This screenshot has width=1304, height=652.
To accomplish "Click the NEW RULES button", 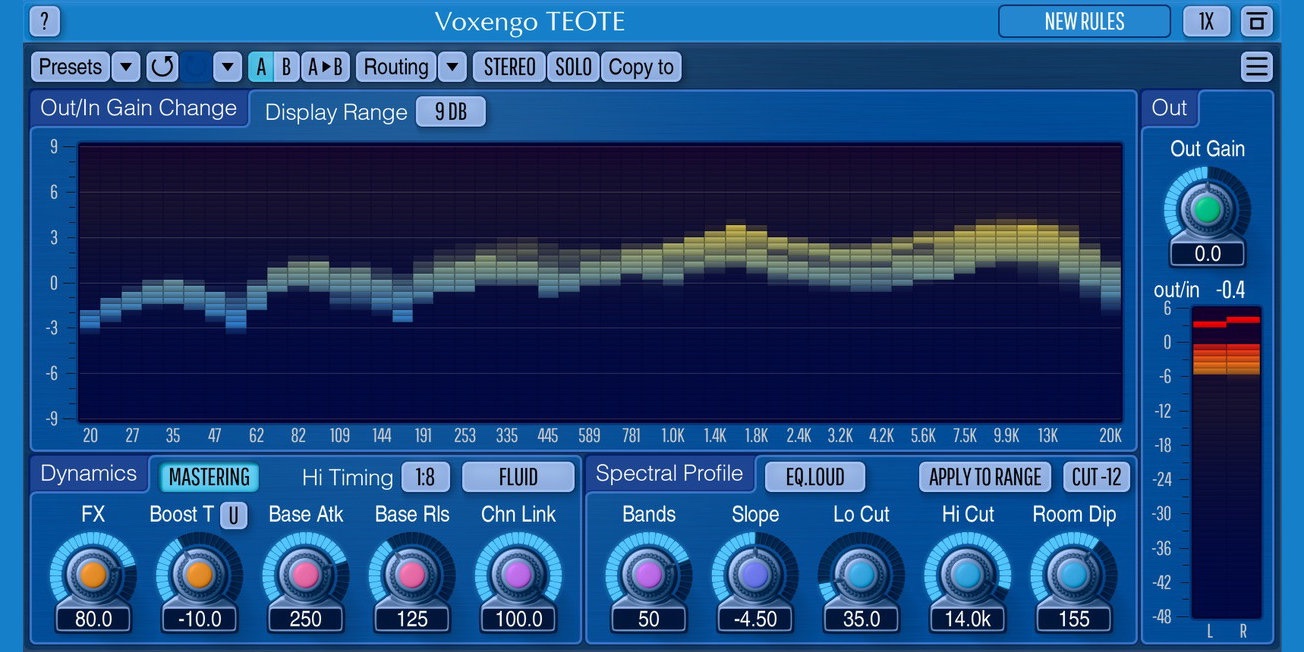I will pyautogui.click(x=1084, y=21).
